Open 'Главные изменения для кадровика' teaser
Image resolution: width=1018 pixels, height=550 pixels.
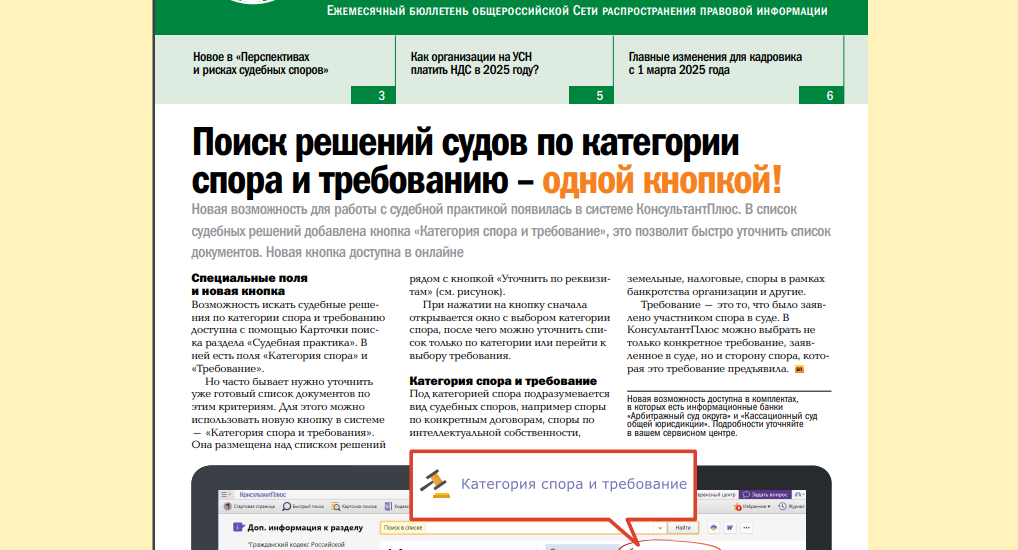(715, 64)
